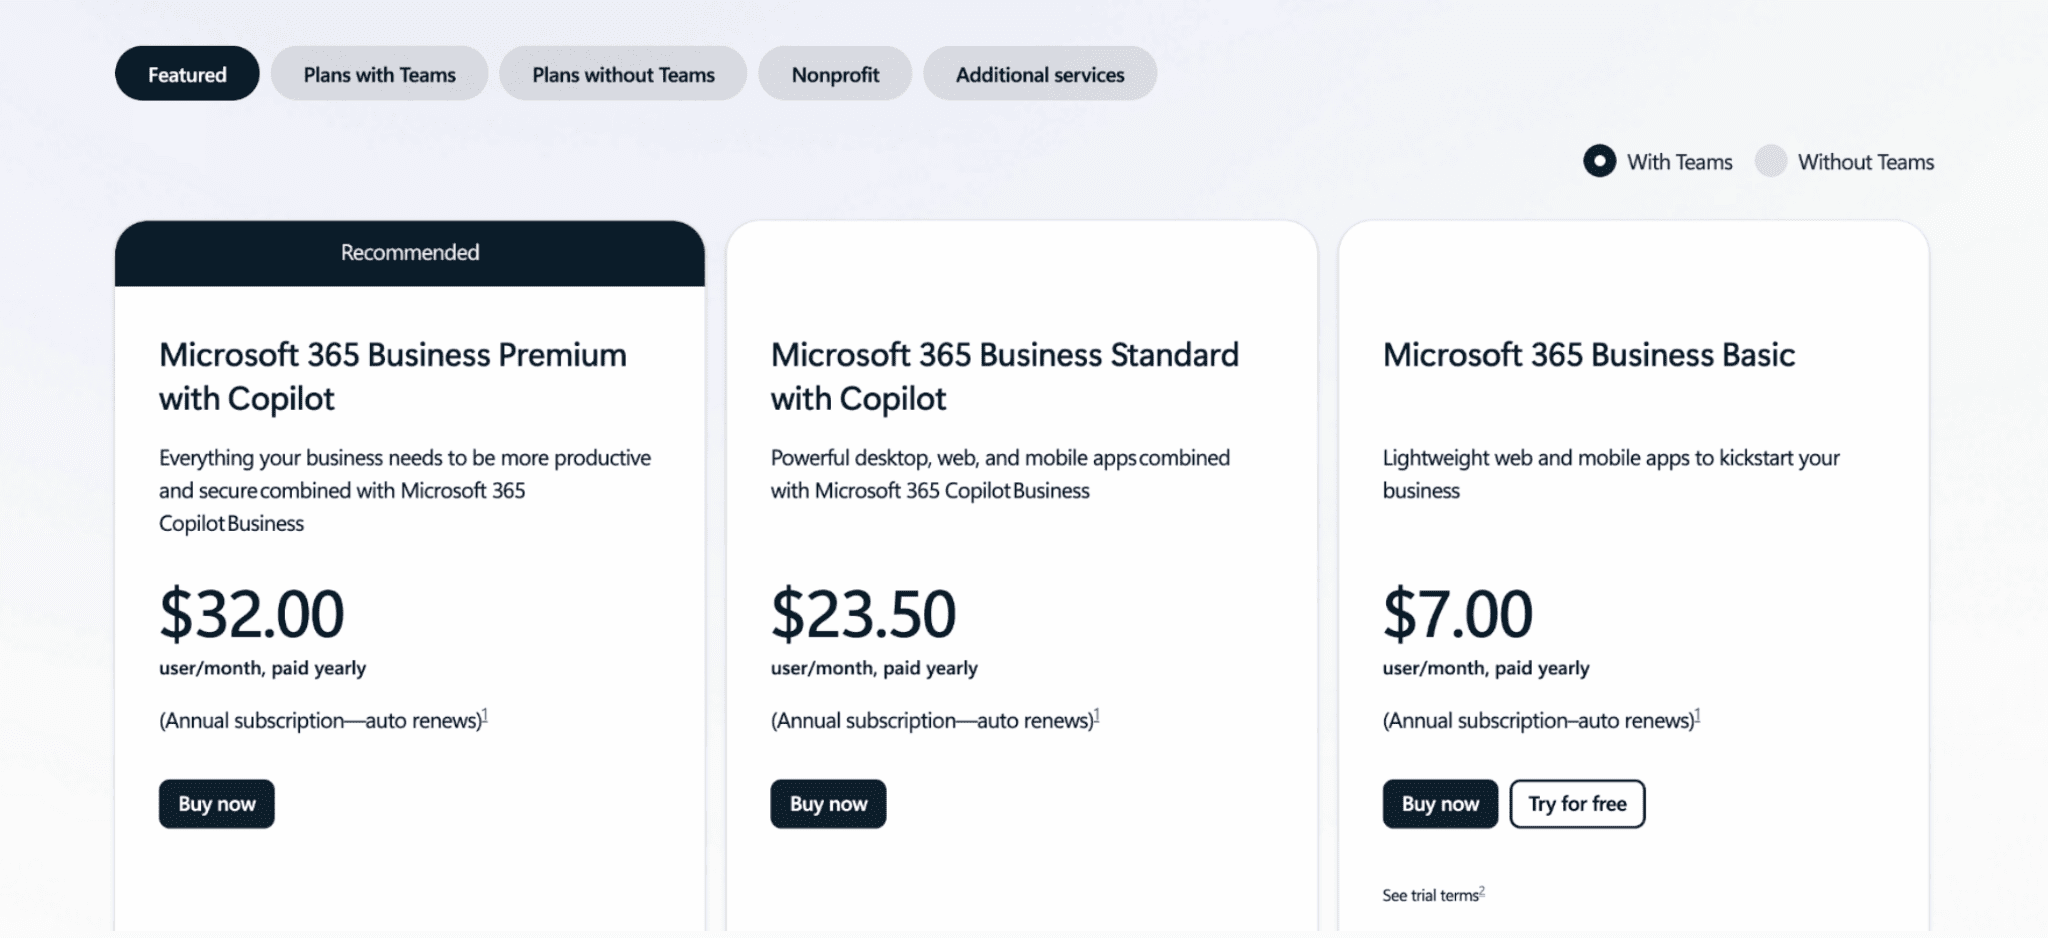Click 'Powerful desktop, web, and mobile apps' description
The width and height of the screenshot is (2048, 938).
pos(1000,474)
